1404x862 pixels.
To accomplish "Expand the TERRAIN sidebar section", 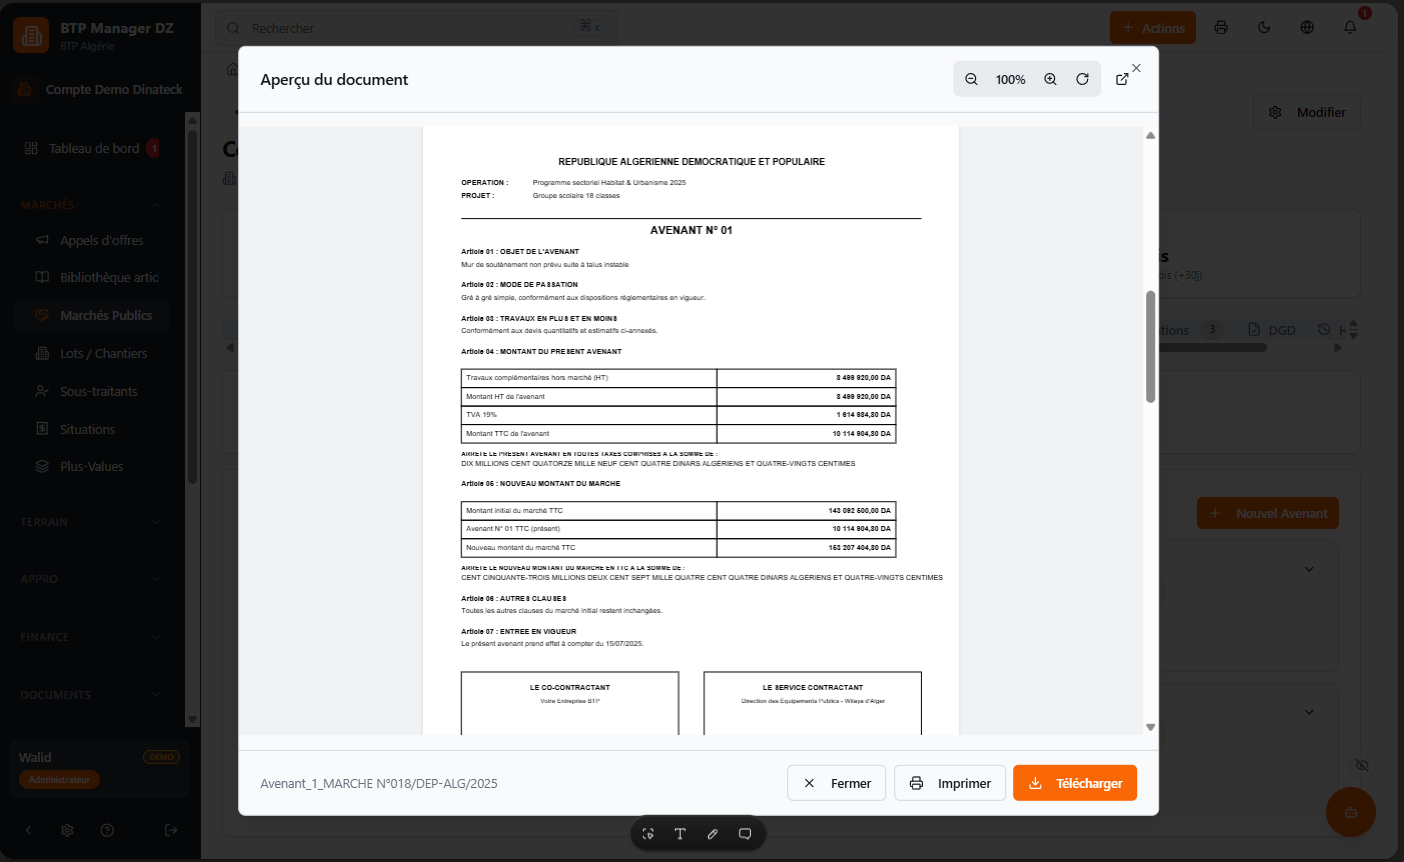I will point(90,522).
